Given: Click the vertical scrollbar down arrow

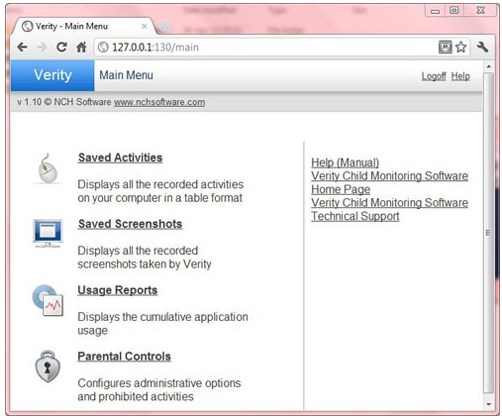Looking at the screenshot, I should pyautogui.click(x=489, y=404).
